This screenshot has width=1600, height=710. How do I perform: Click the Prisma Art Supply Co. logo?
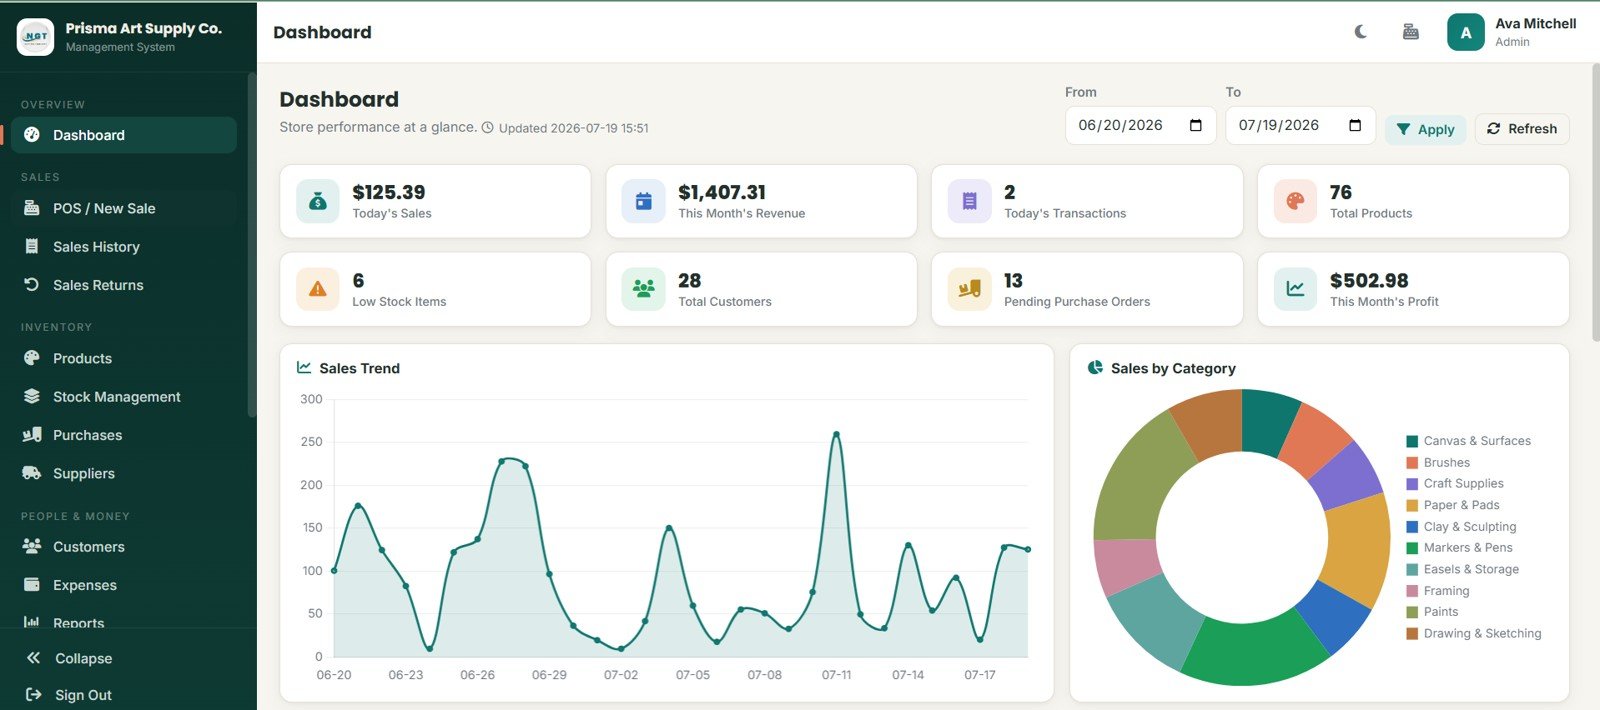click(36, 36)
